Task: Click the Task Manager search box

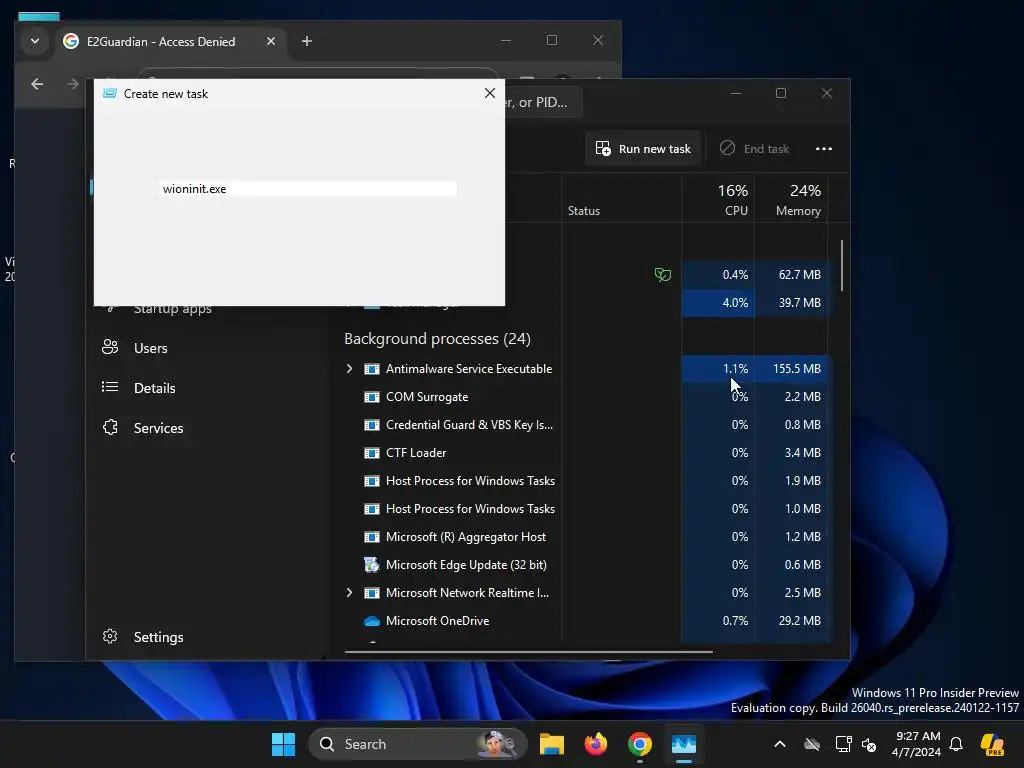Action: coord(543,103)
